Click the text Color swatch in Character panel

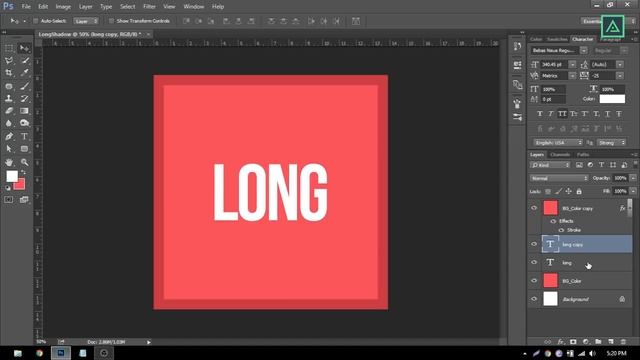(x=612, y=99)
